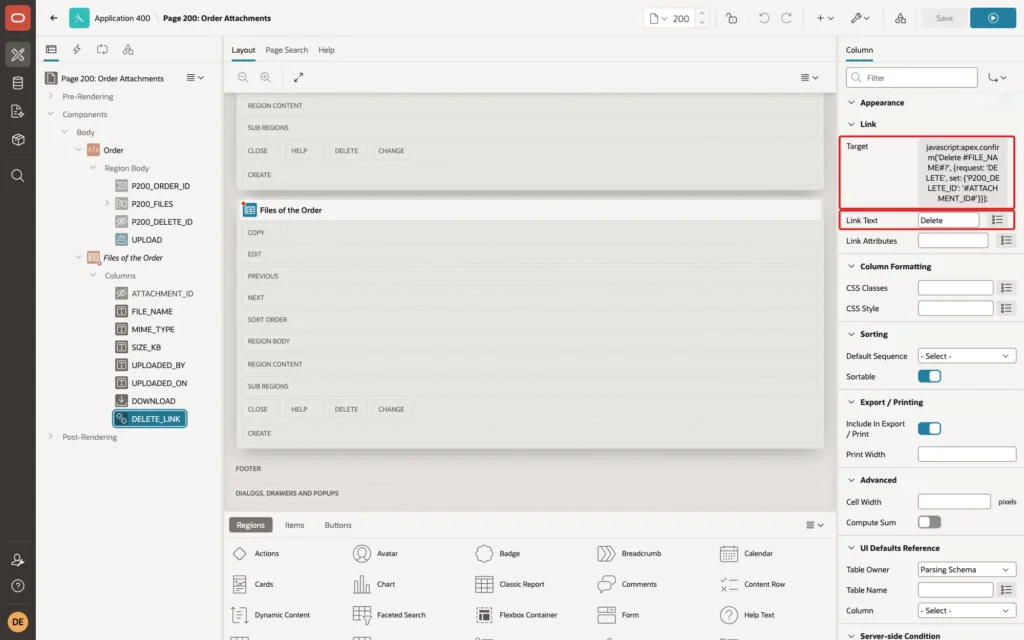The height and width of the screenshot is (640, 1024).
Task: Click the Oracle logo at top left
Action: pos(18,18)
